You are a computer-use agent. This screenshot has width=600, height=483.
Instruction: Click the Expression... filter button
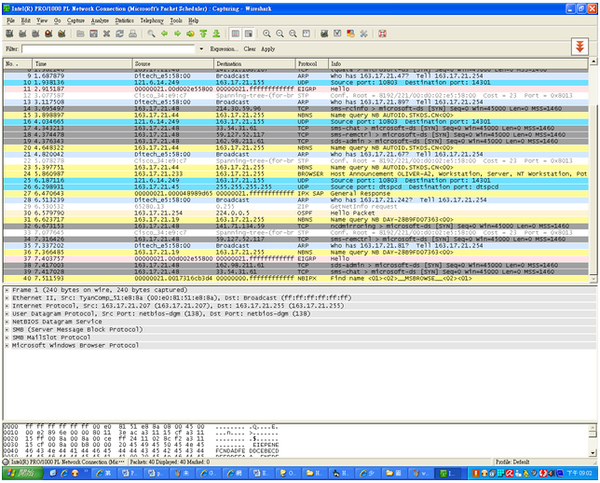[x=224, y=49]
